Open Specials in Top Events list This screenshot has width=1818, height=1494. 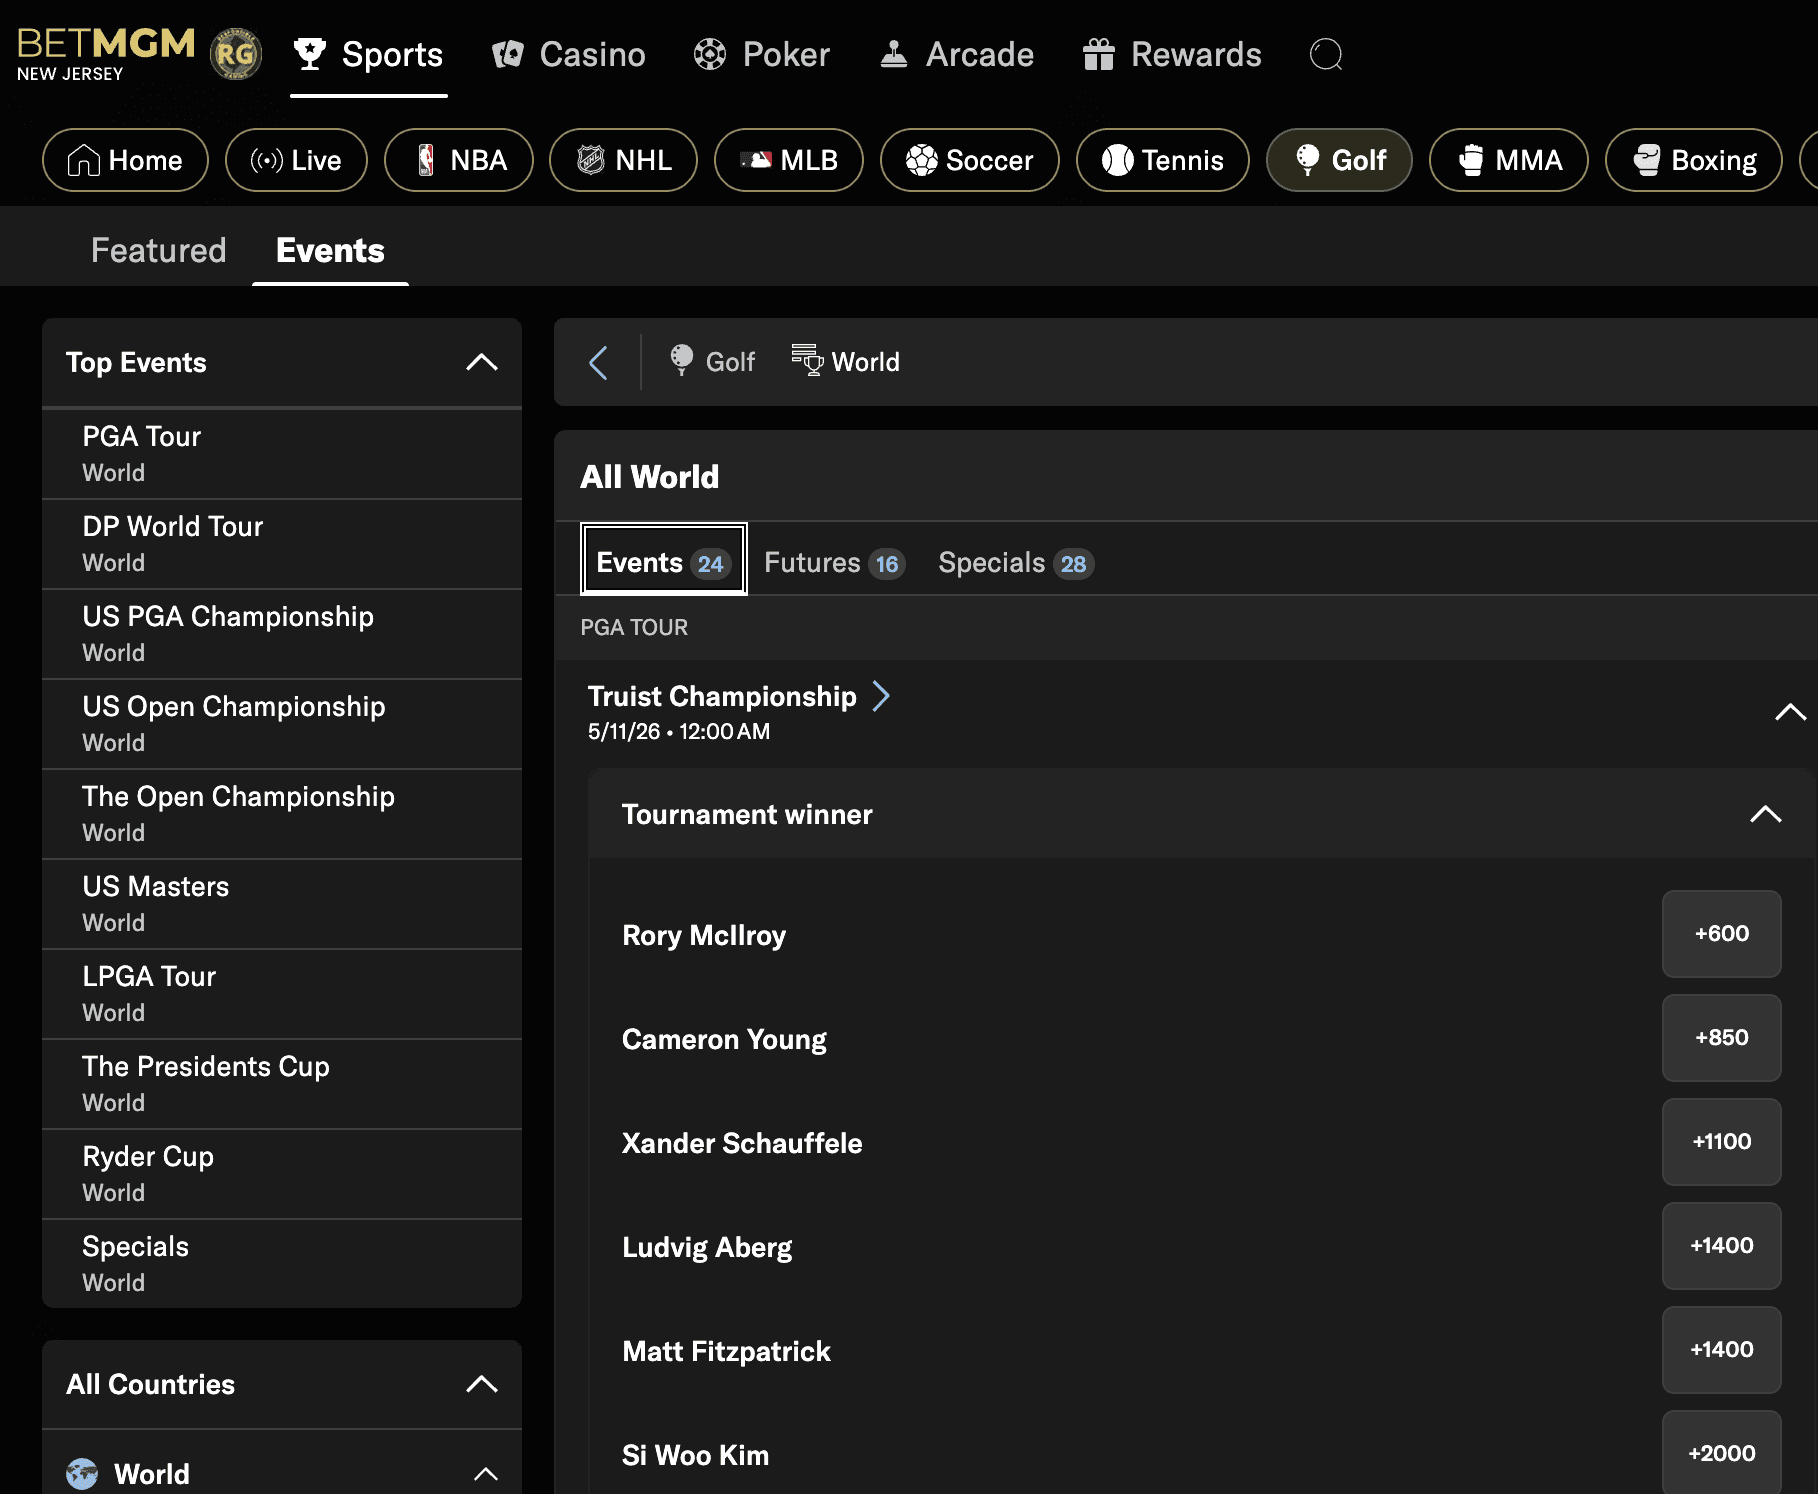coord(282,1264)
